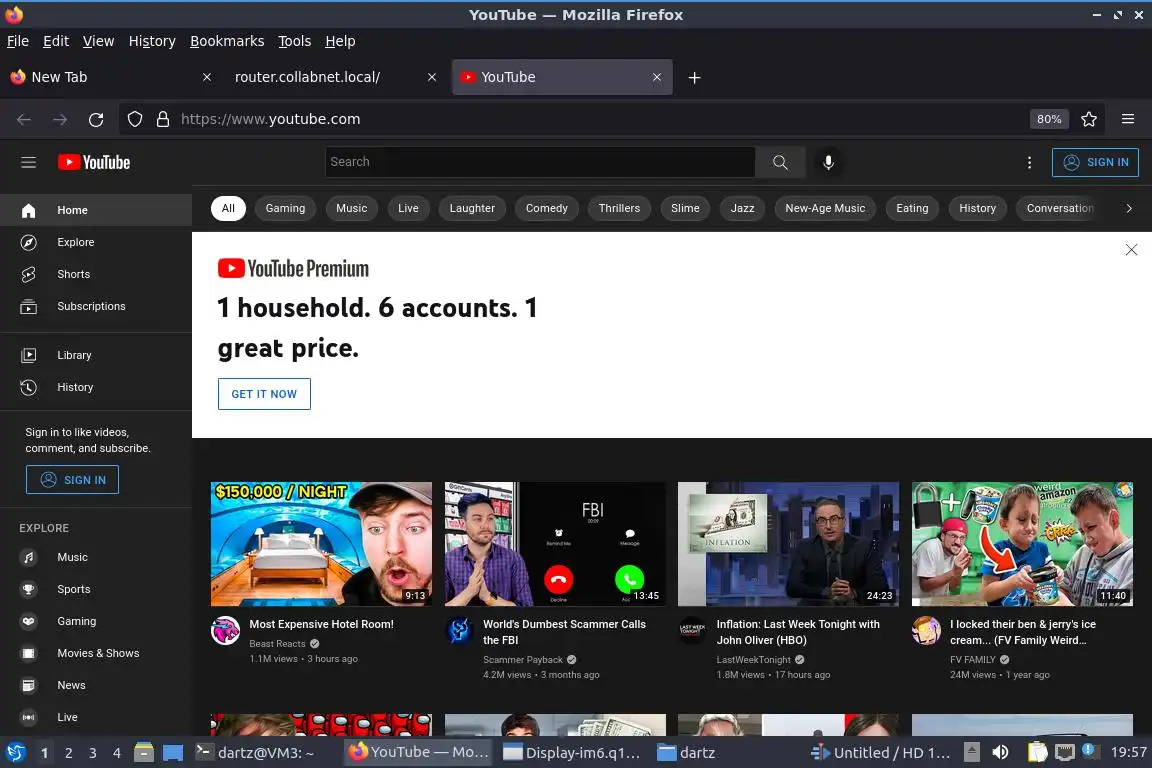Image resolution: width=1152 pixels, height=768 pixels.
Task: Select the Slime filter chip
Action: pyautogui.click(x=685, y=209)
